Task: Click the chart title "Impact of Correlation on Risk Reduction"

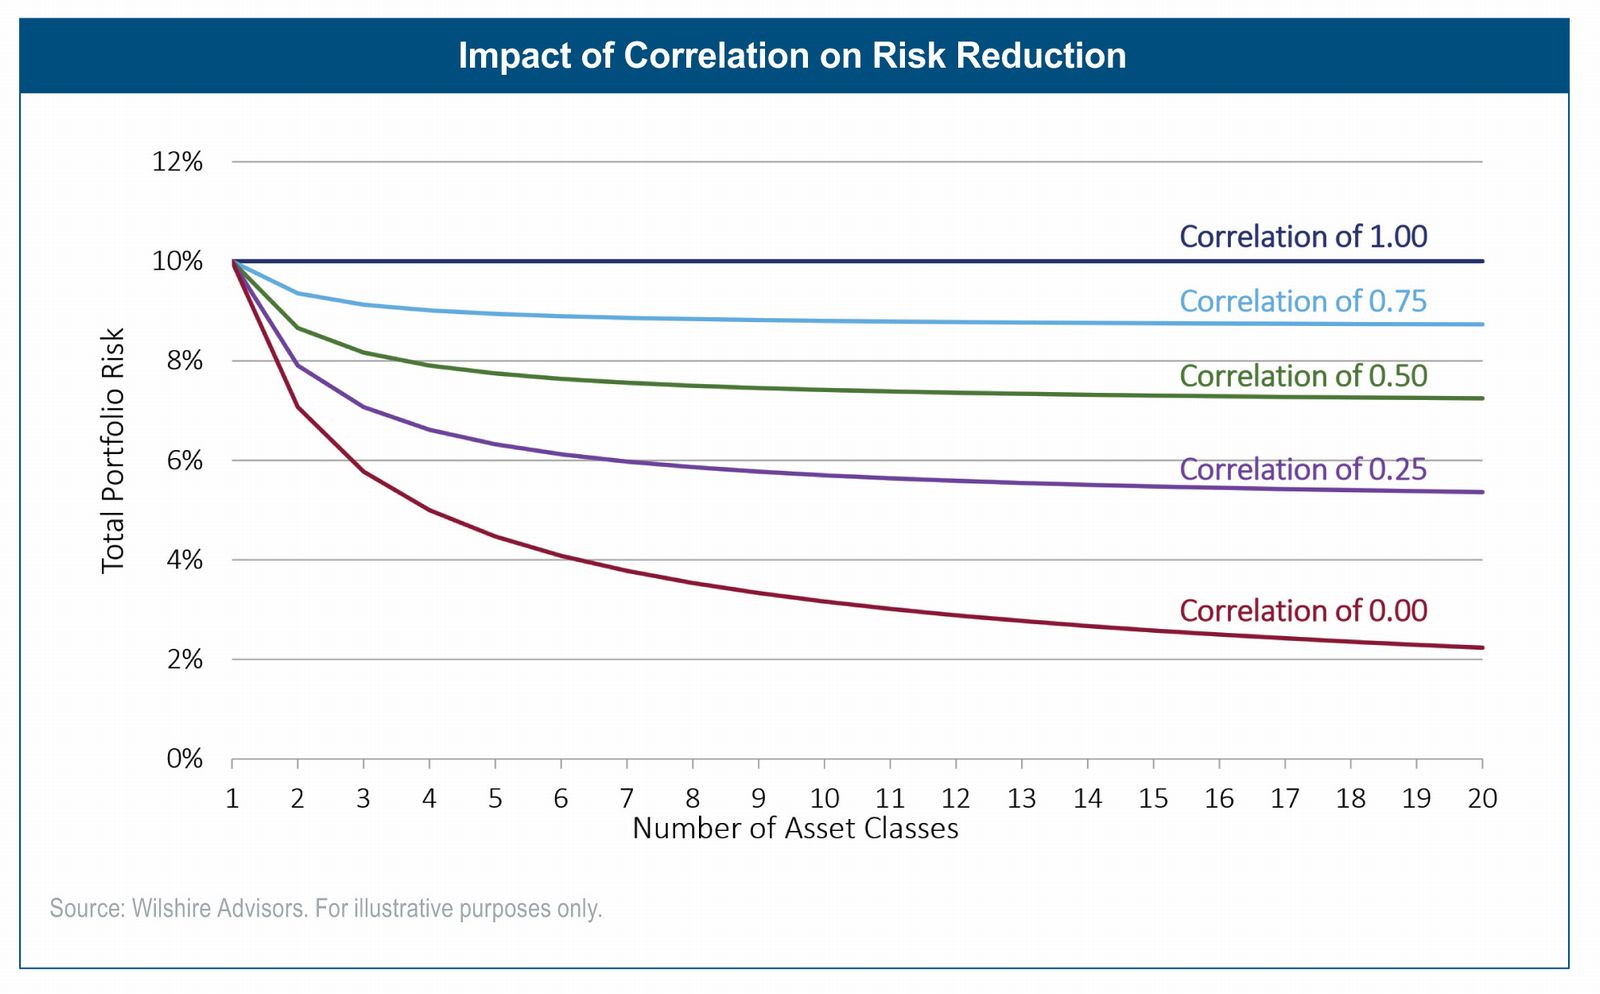Action: click(792, 56)
